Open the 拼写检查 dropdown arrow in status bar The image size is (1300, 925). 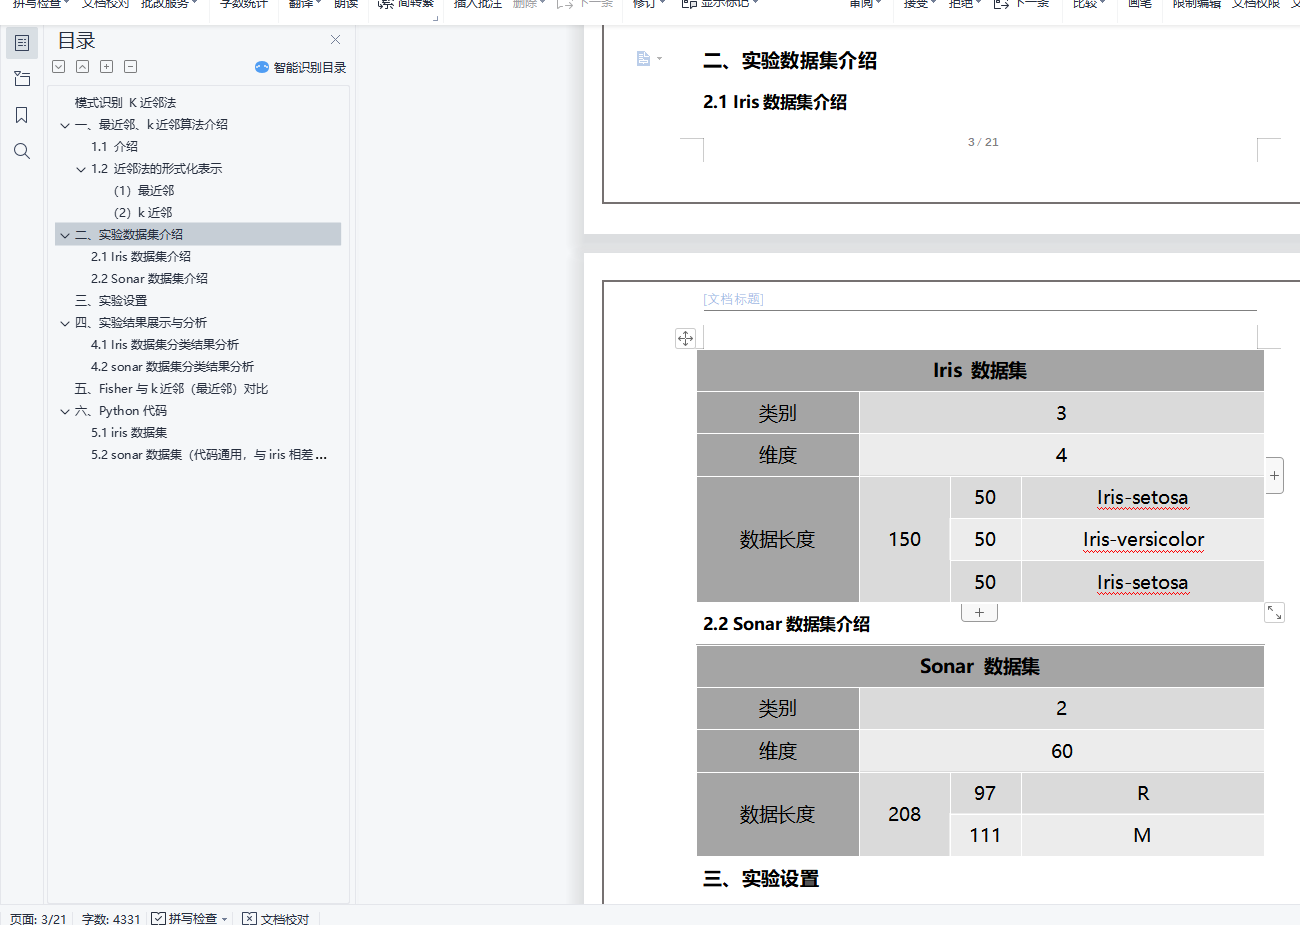coord(224,918)
